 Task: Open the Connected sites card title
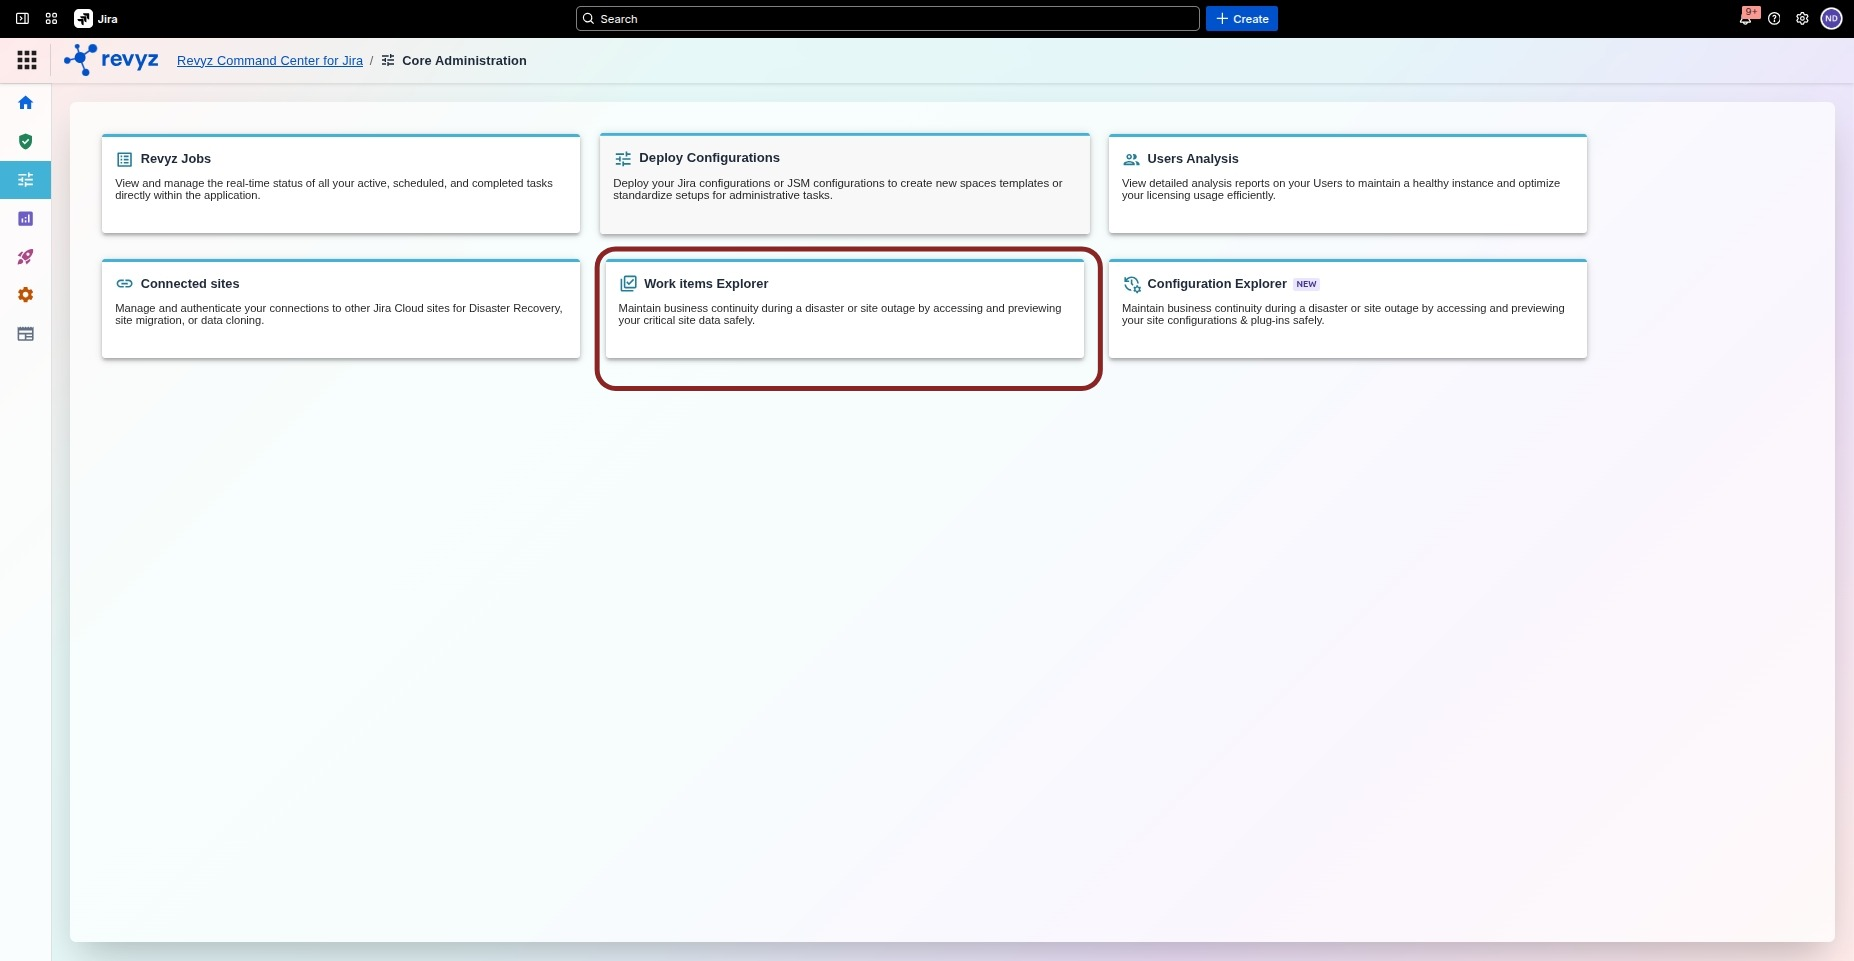190,284
